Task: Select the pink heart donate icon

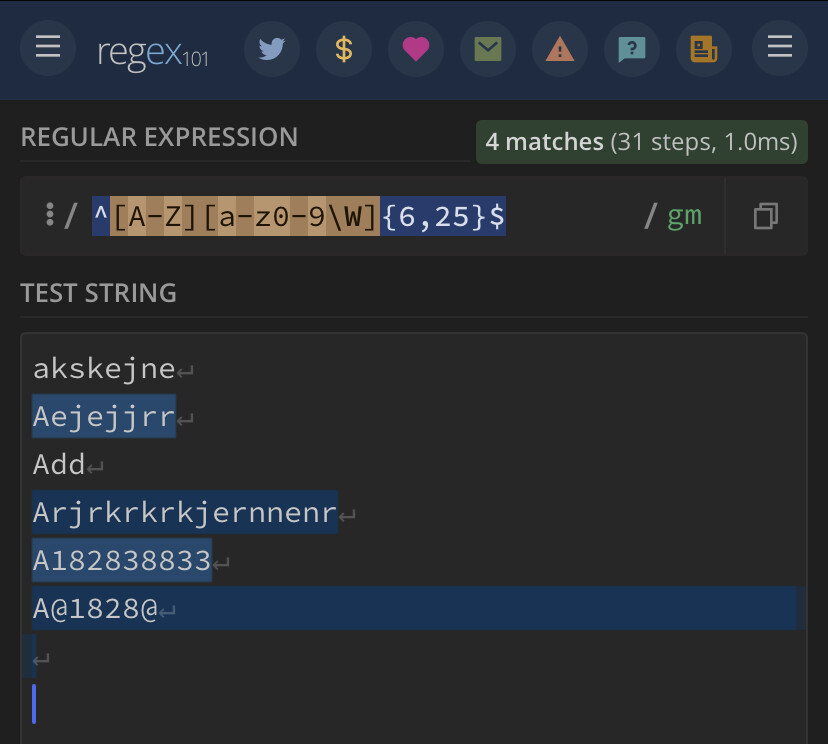Action: pyautogui.click(x=416, y=48)
